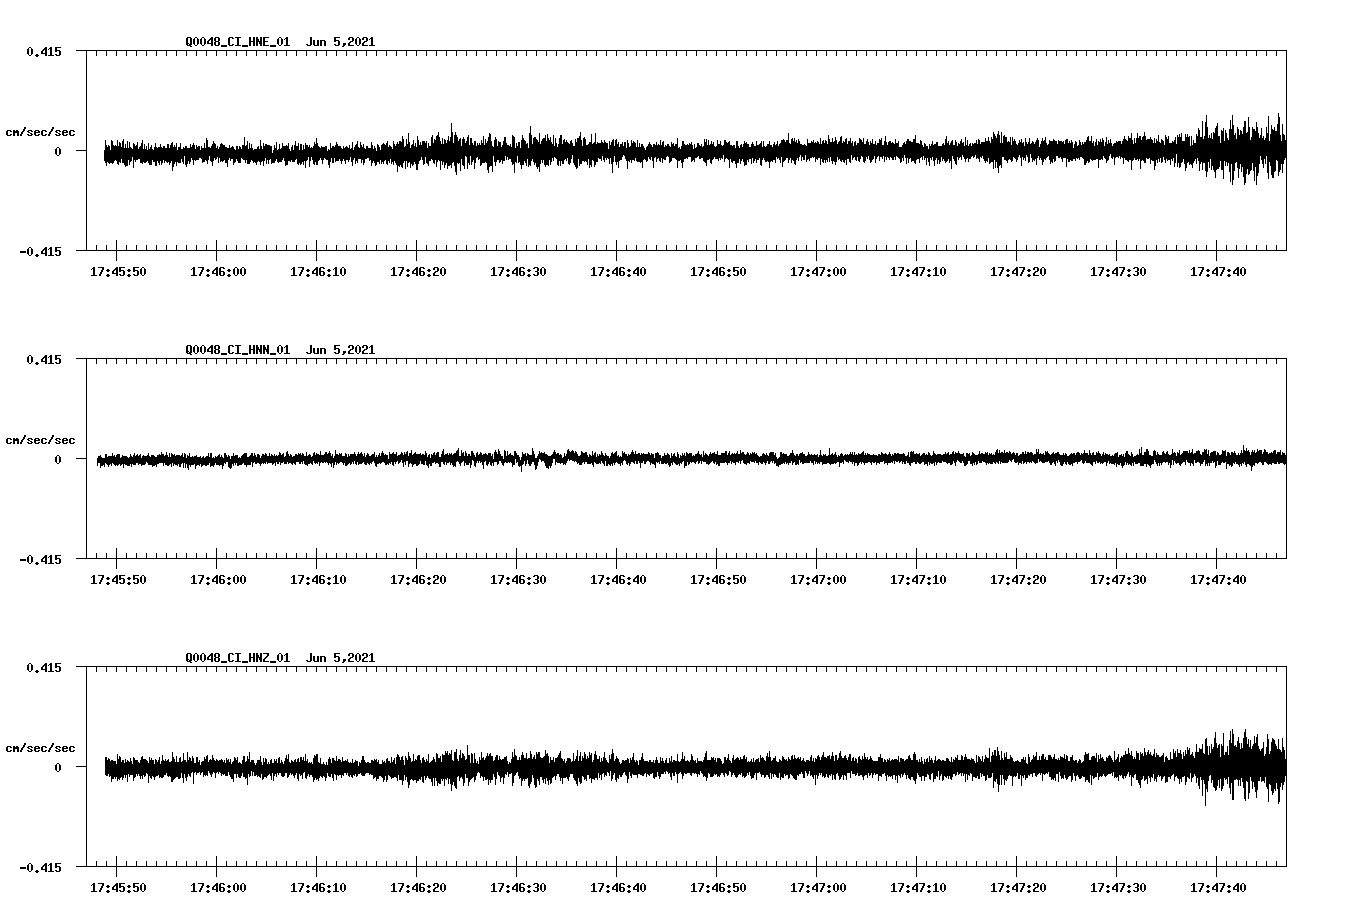Click 17:47:00 time label under HNN plot
1358x924 pixels.
point(818,580)
